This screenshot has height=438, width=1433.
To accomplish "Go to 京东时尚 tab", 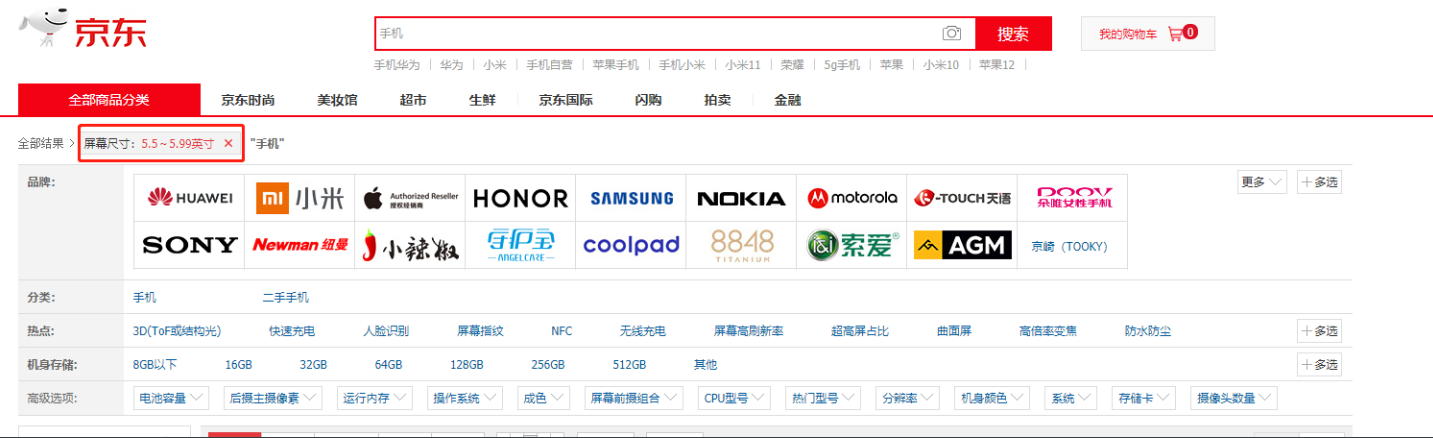I will point(248,100).
